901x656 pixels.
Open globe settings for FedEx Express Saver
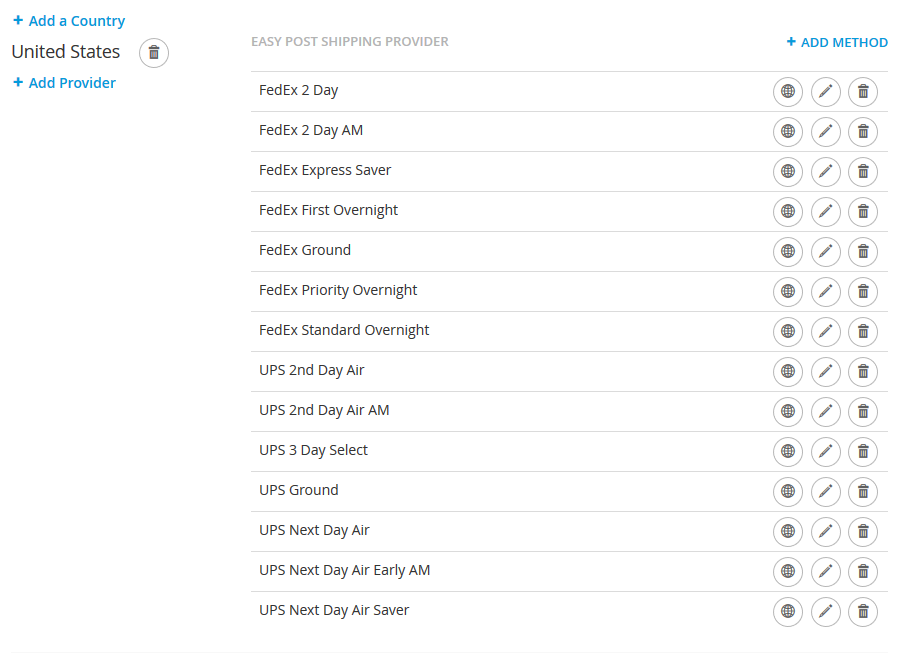tap(788, 171)
